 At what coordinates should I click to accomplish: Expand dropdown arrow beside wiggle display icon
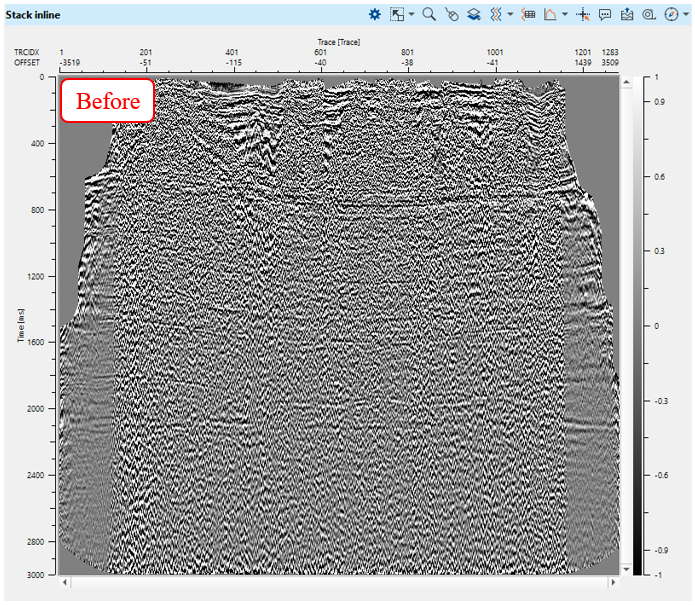[x=510, y=14]
